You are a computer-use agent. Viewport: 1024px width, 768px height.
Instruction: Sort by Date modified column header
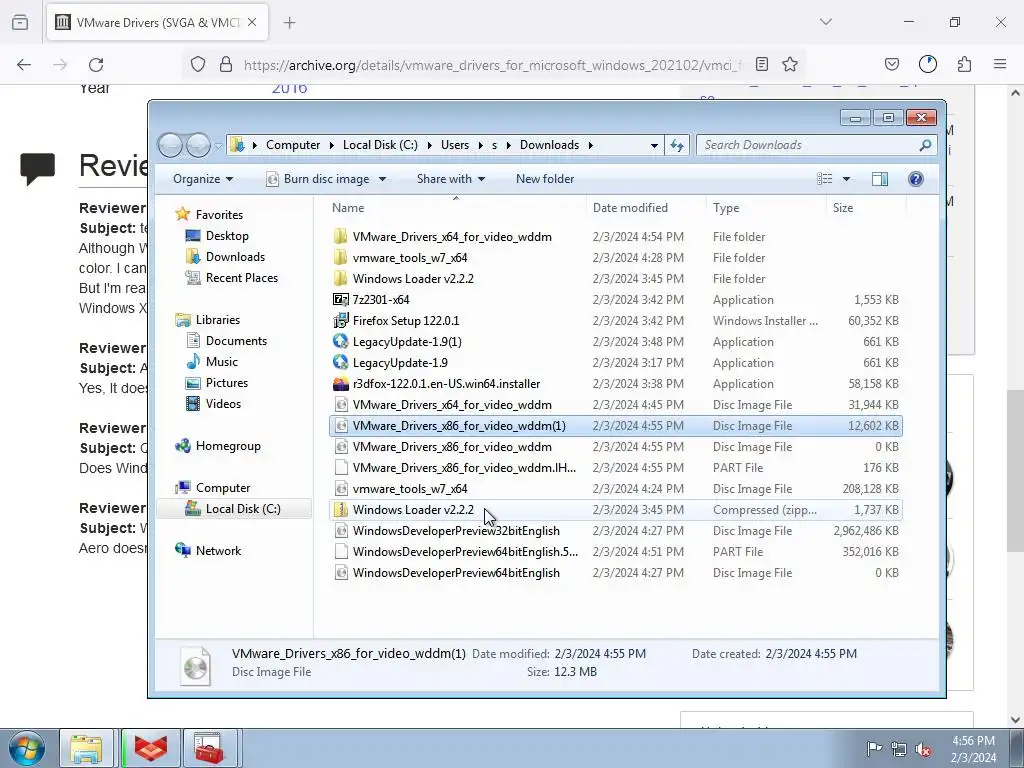(646, 208)
